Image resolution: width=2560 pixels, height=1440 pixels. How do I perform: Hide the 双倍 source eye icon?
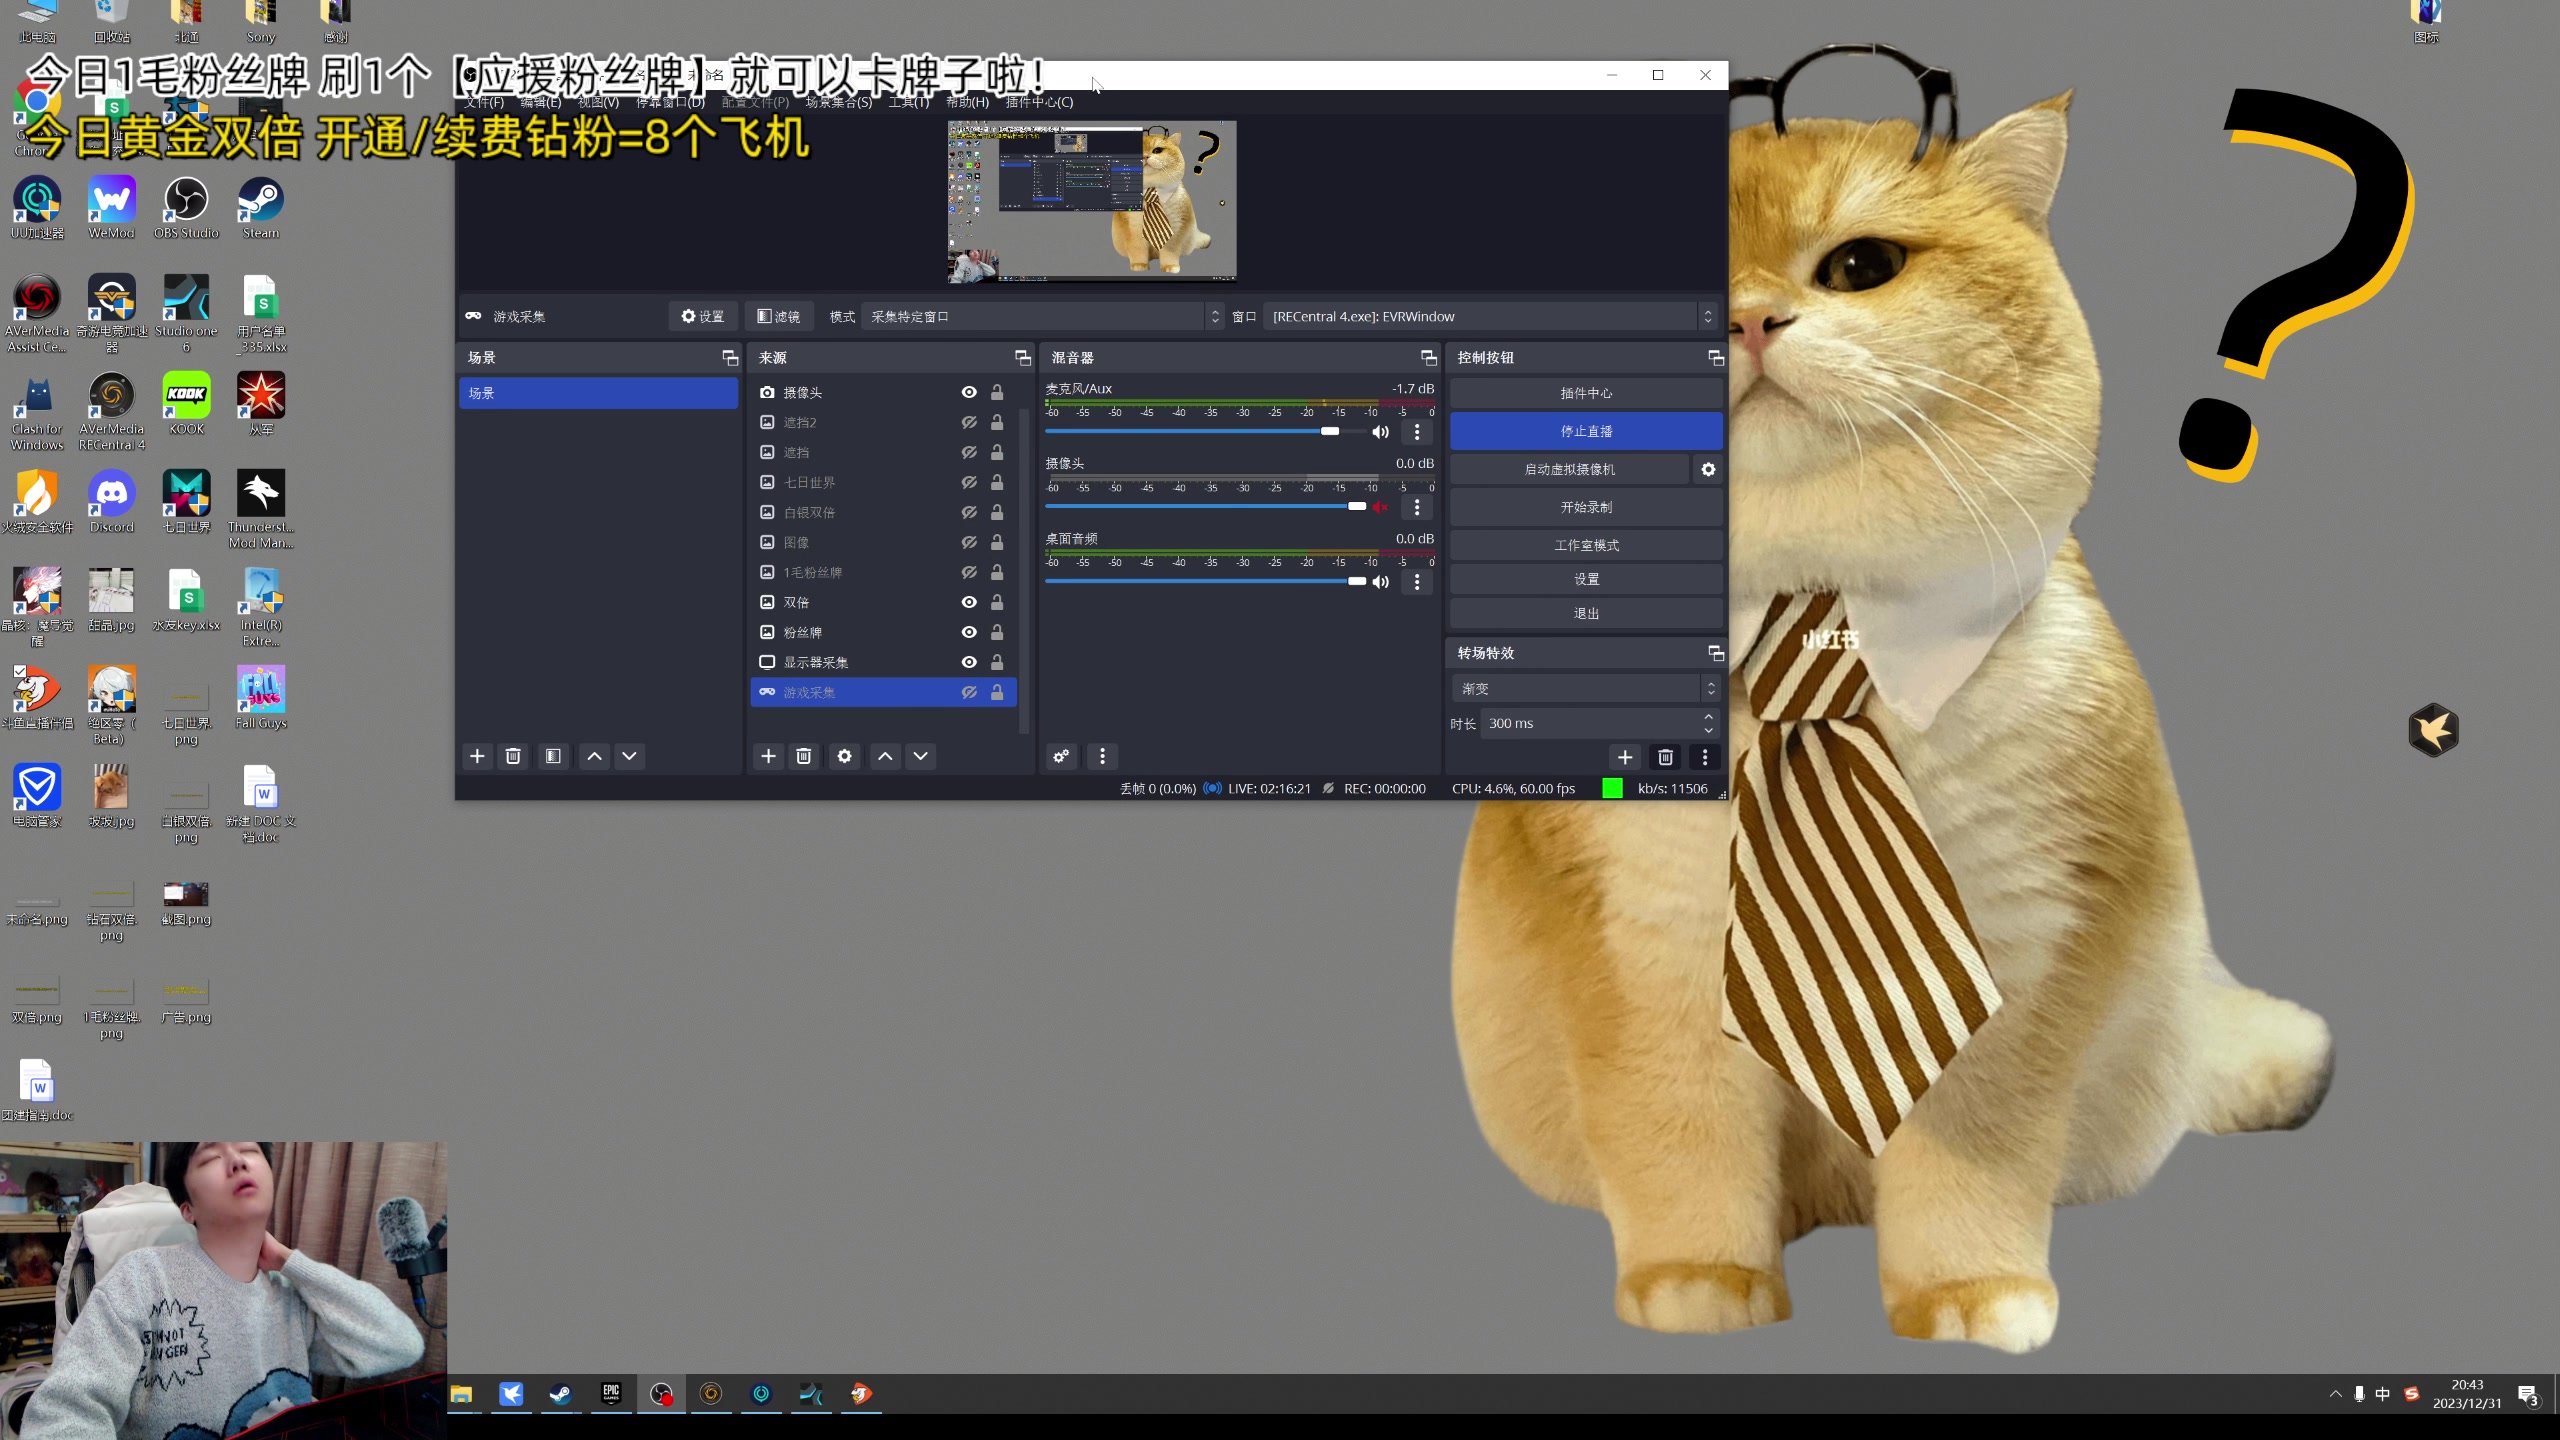tap(968, 602)
